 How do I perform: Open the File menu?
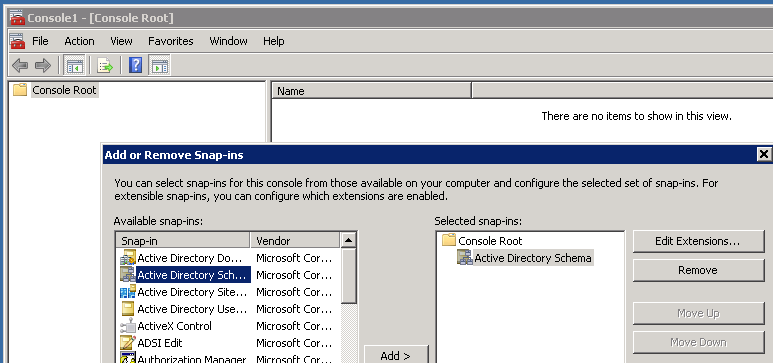40,41
